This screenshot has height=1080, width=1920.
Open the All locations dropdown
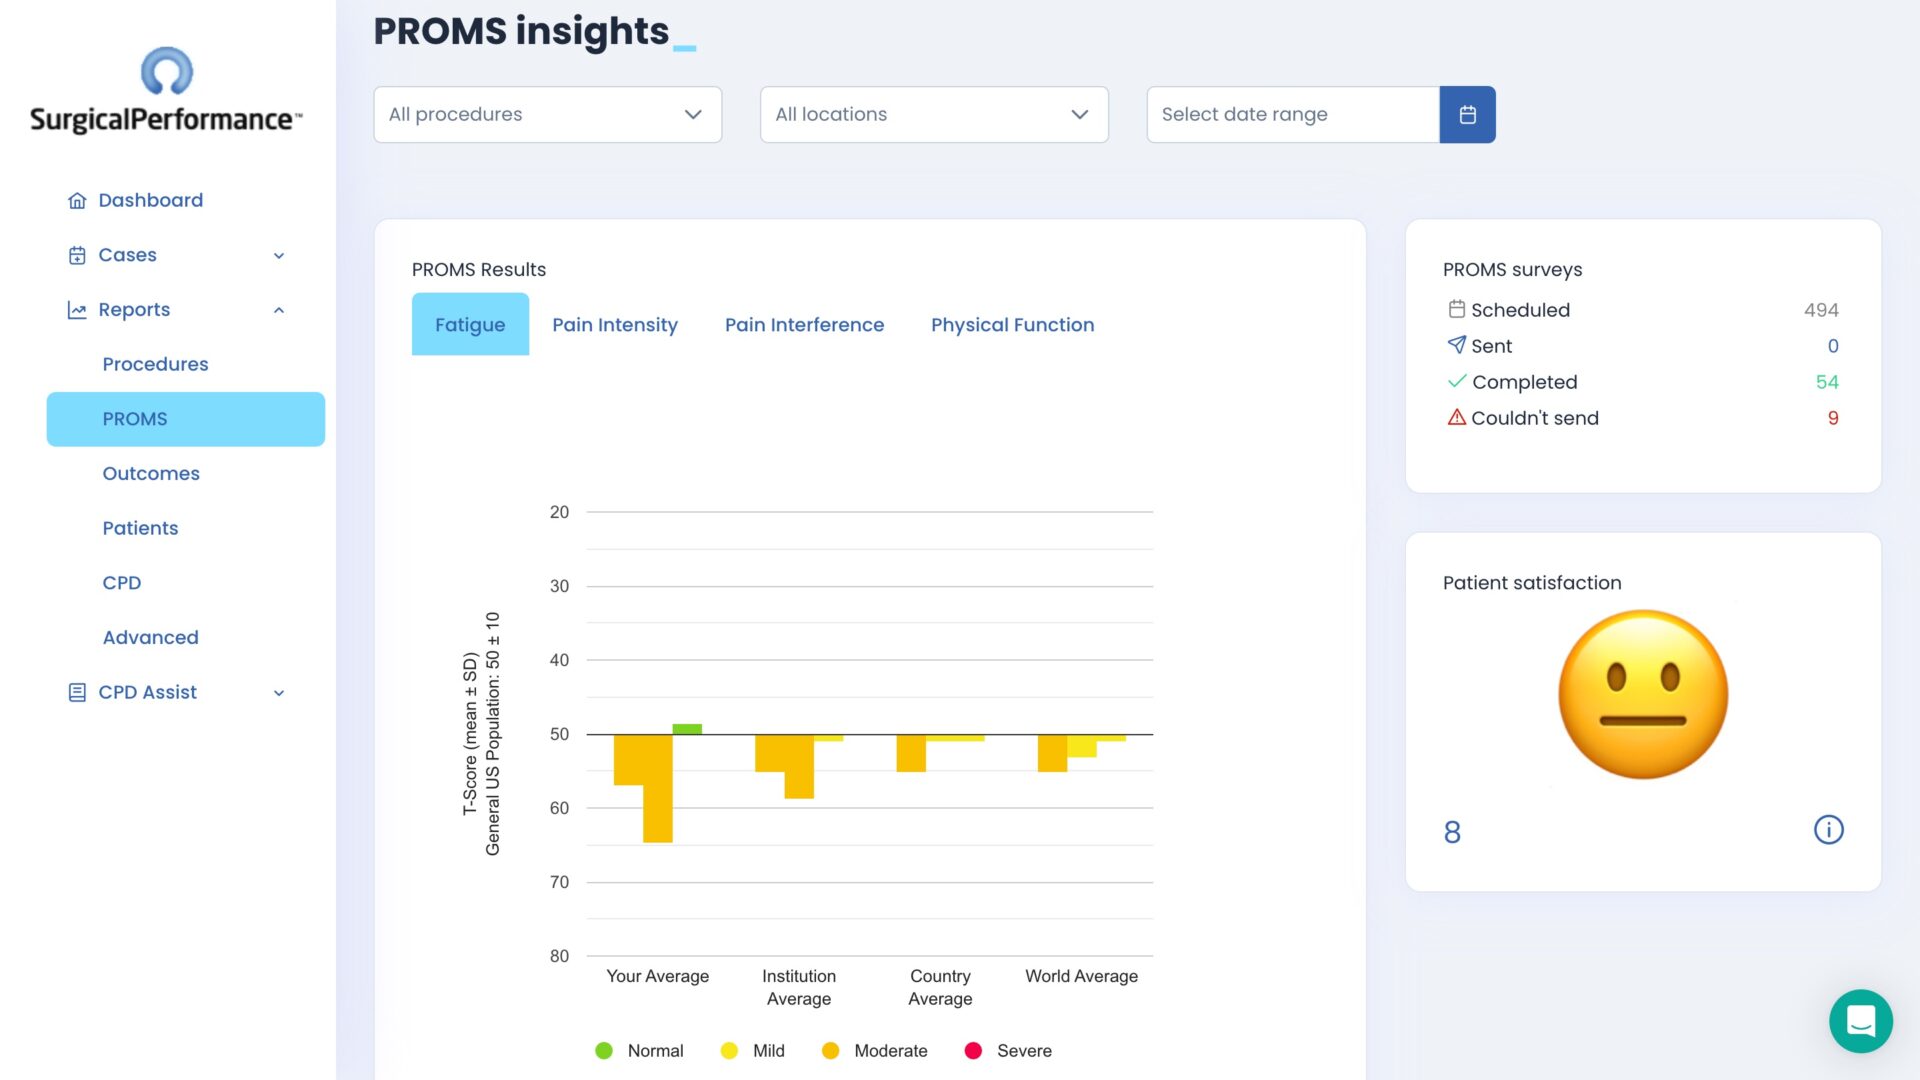(x=933, y=114)
